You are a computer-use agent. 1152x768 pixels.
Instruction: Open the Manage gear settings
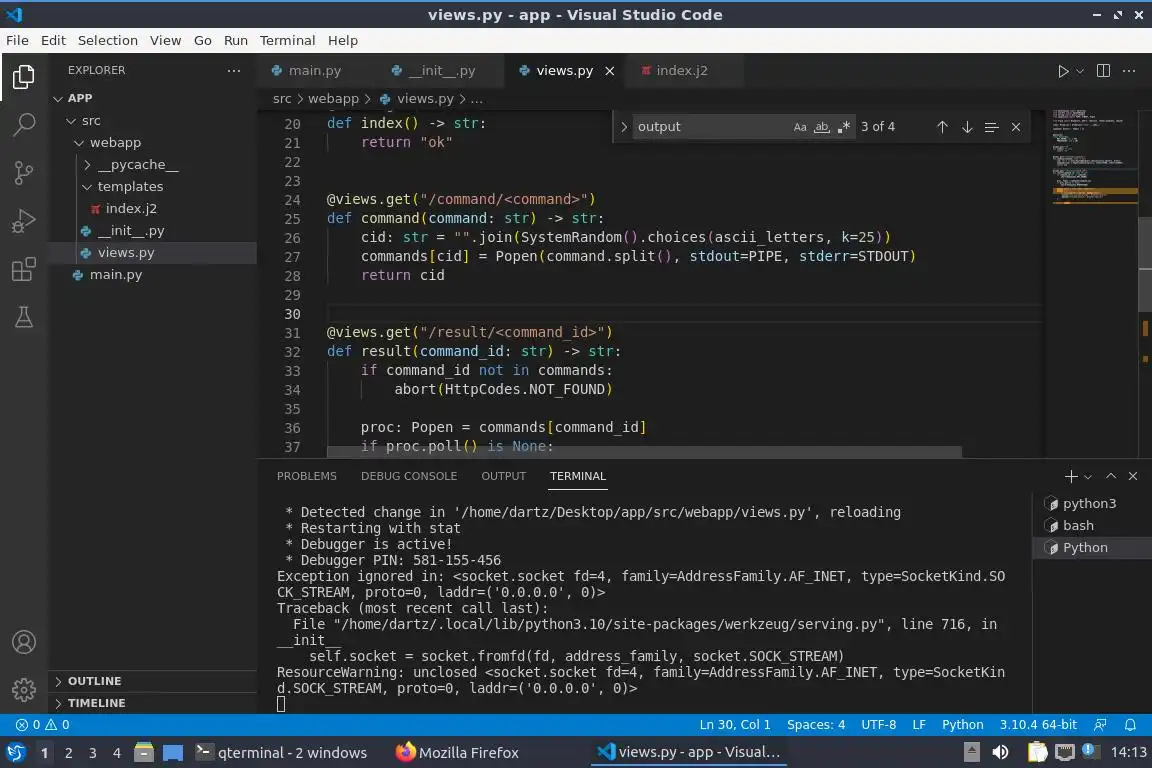tap(24, 690)
